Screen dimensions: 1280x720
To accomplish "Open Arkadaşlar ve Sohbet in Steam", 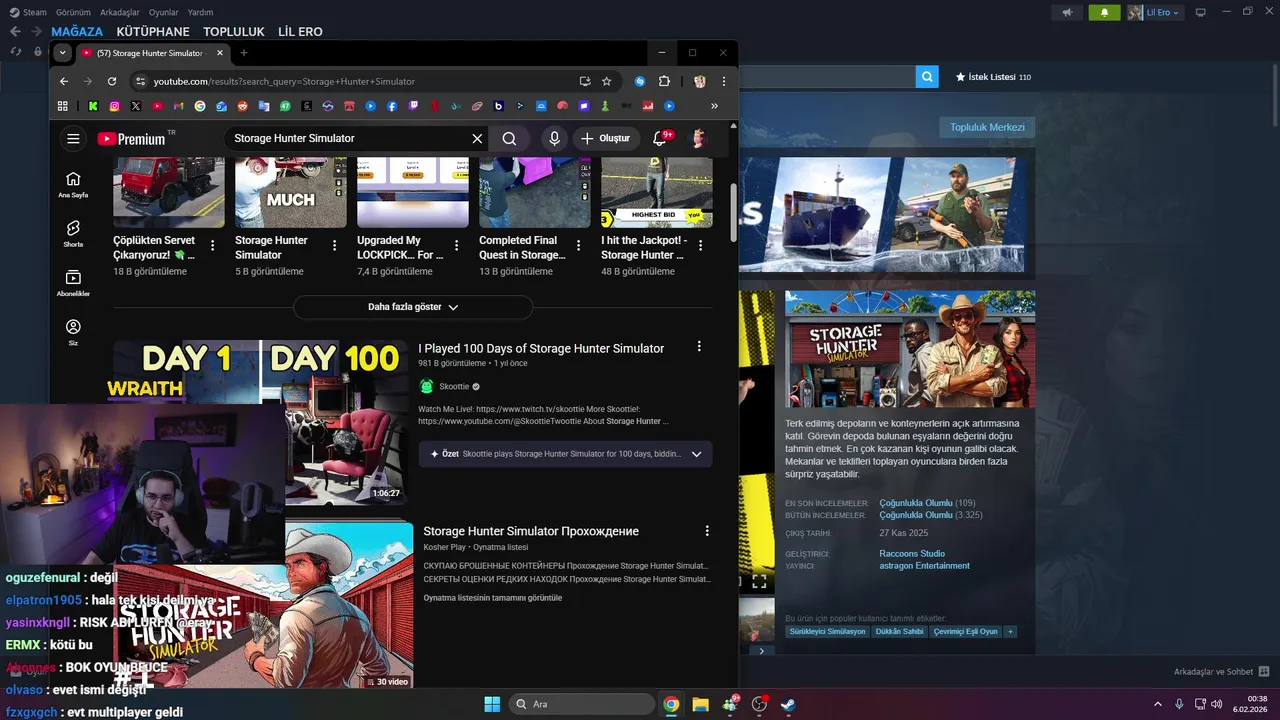I will click(1221, 672).
